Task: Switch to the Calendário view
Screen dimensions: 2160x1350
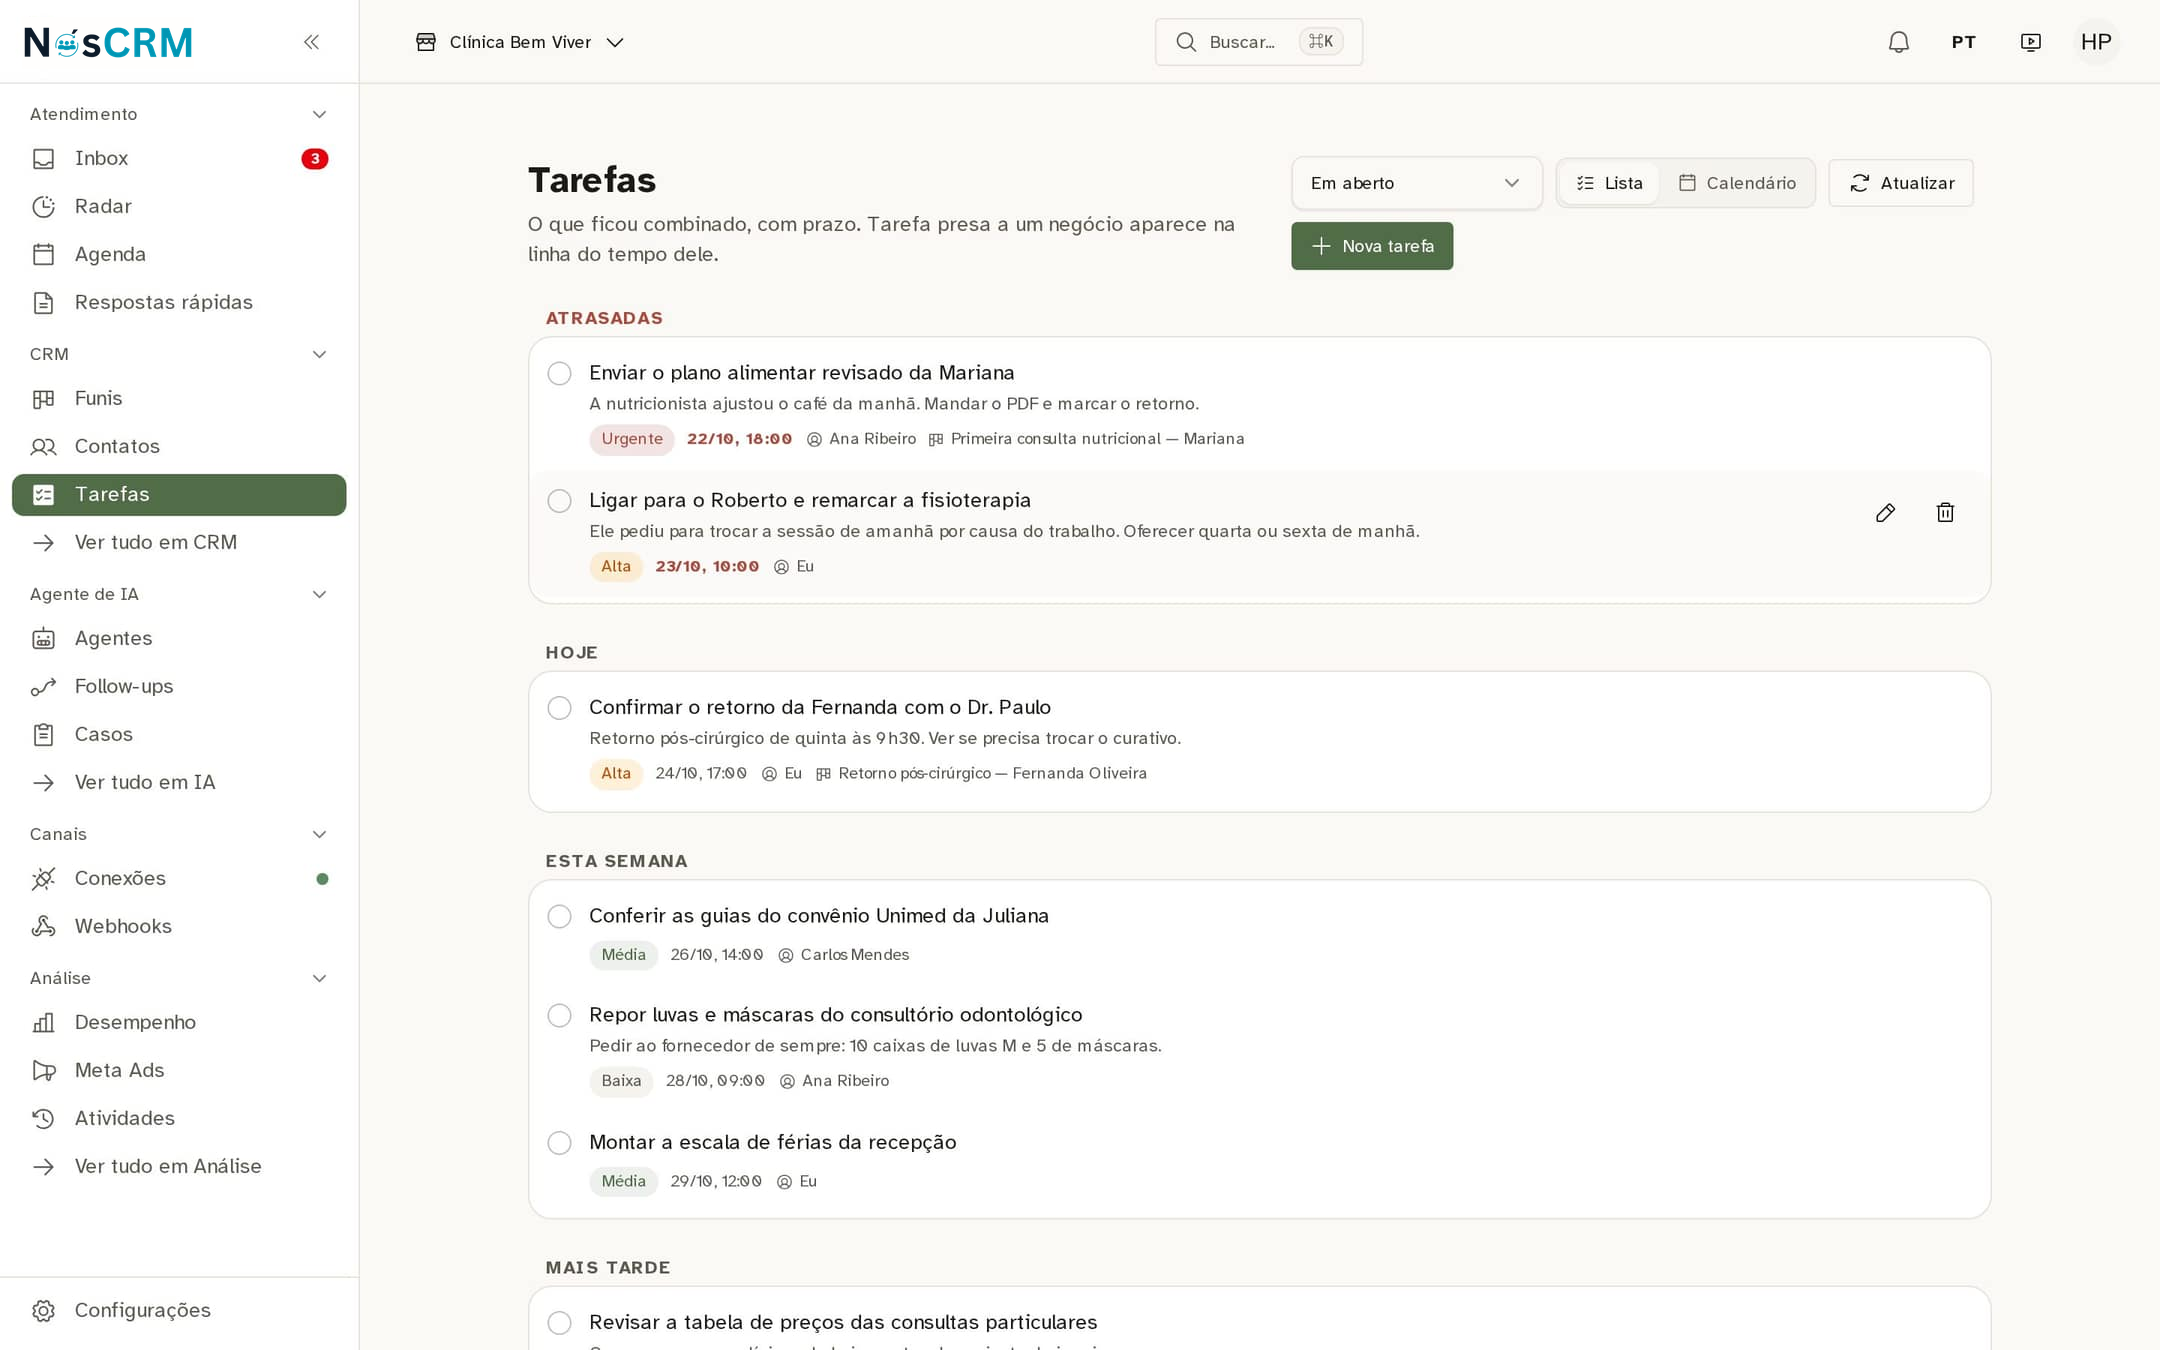Action: pyautogui.click(x=1737, y=183)
